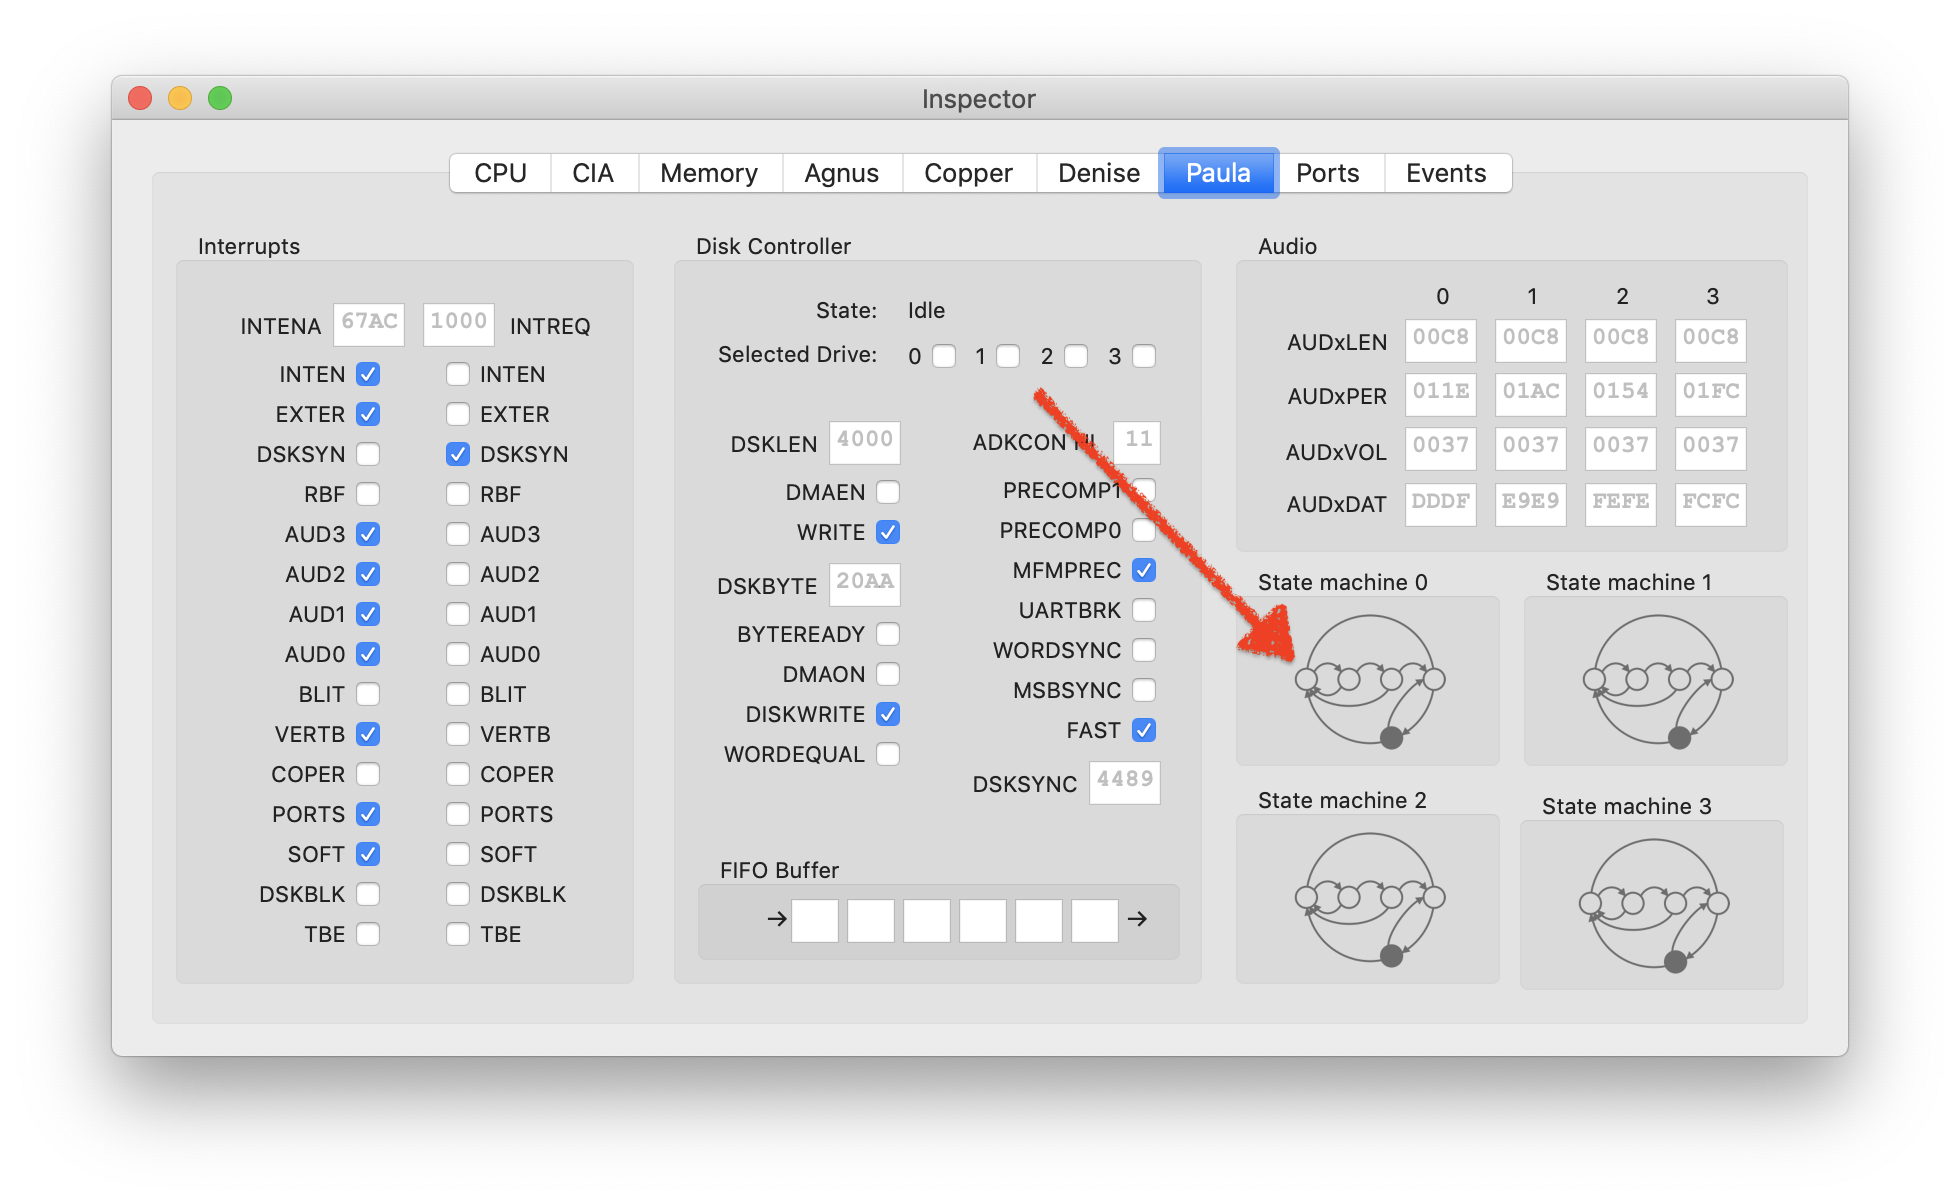Click AUDxLEN channel 0 field 00C8

pos(1441,340)
